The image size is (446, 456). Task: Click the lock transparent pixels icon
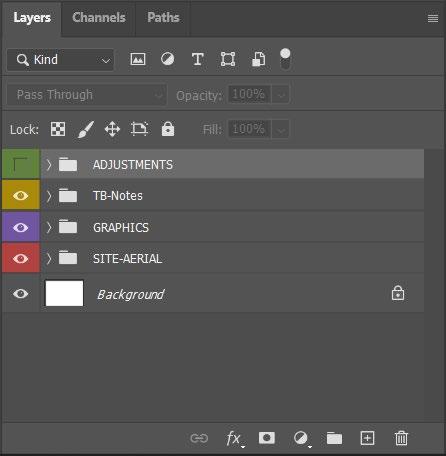click(x=58, y=129)
